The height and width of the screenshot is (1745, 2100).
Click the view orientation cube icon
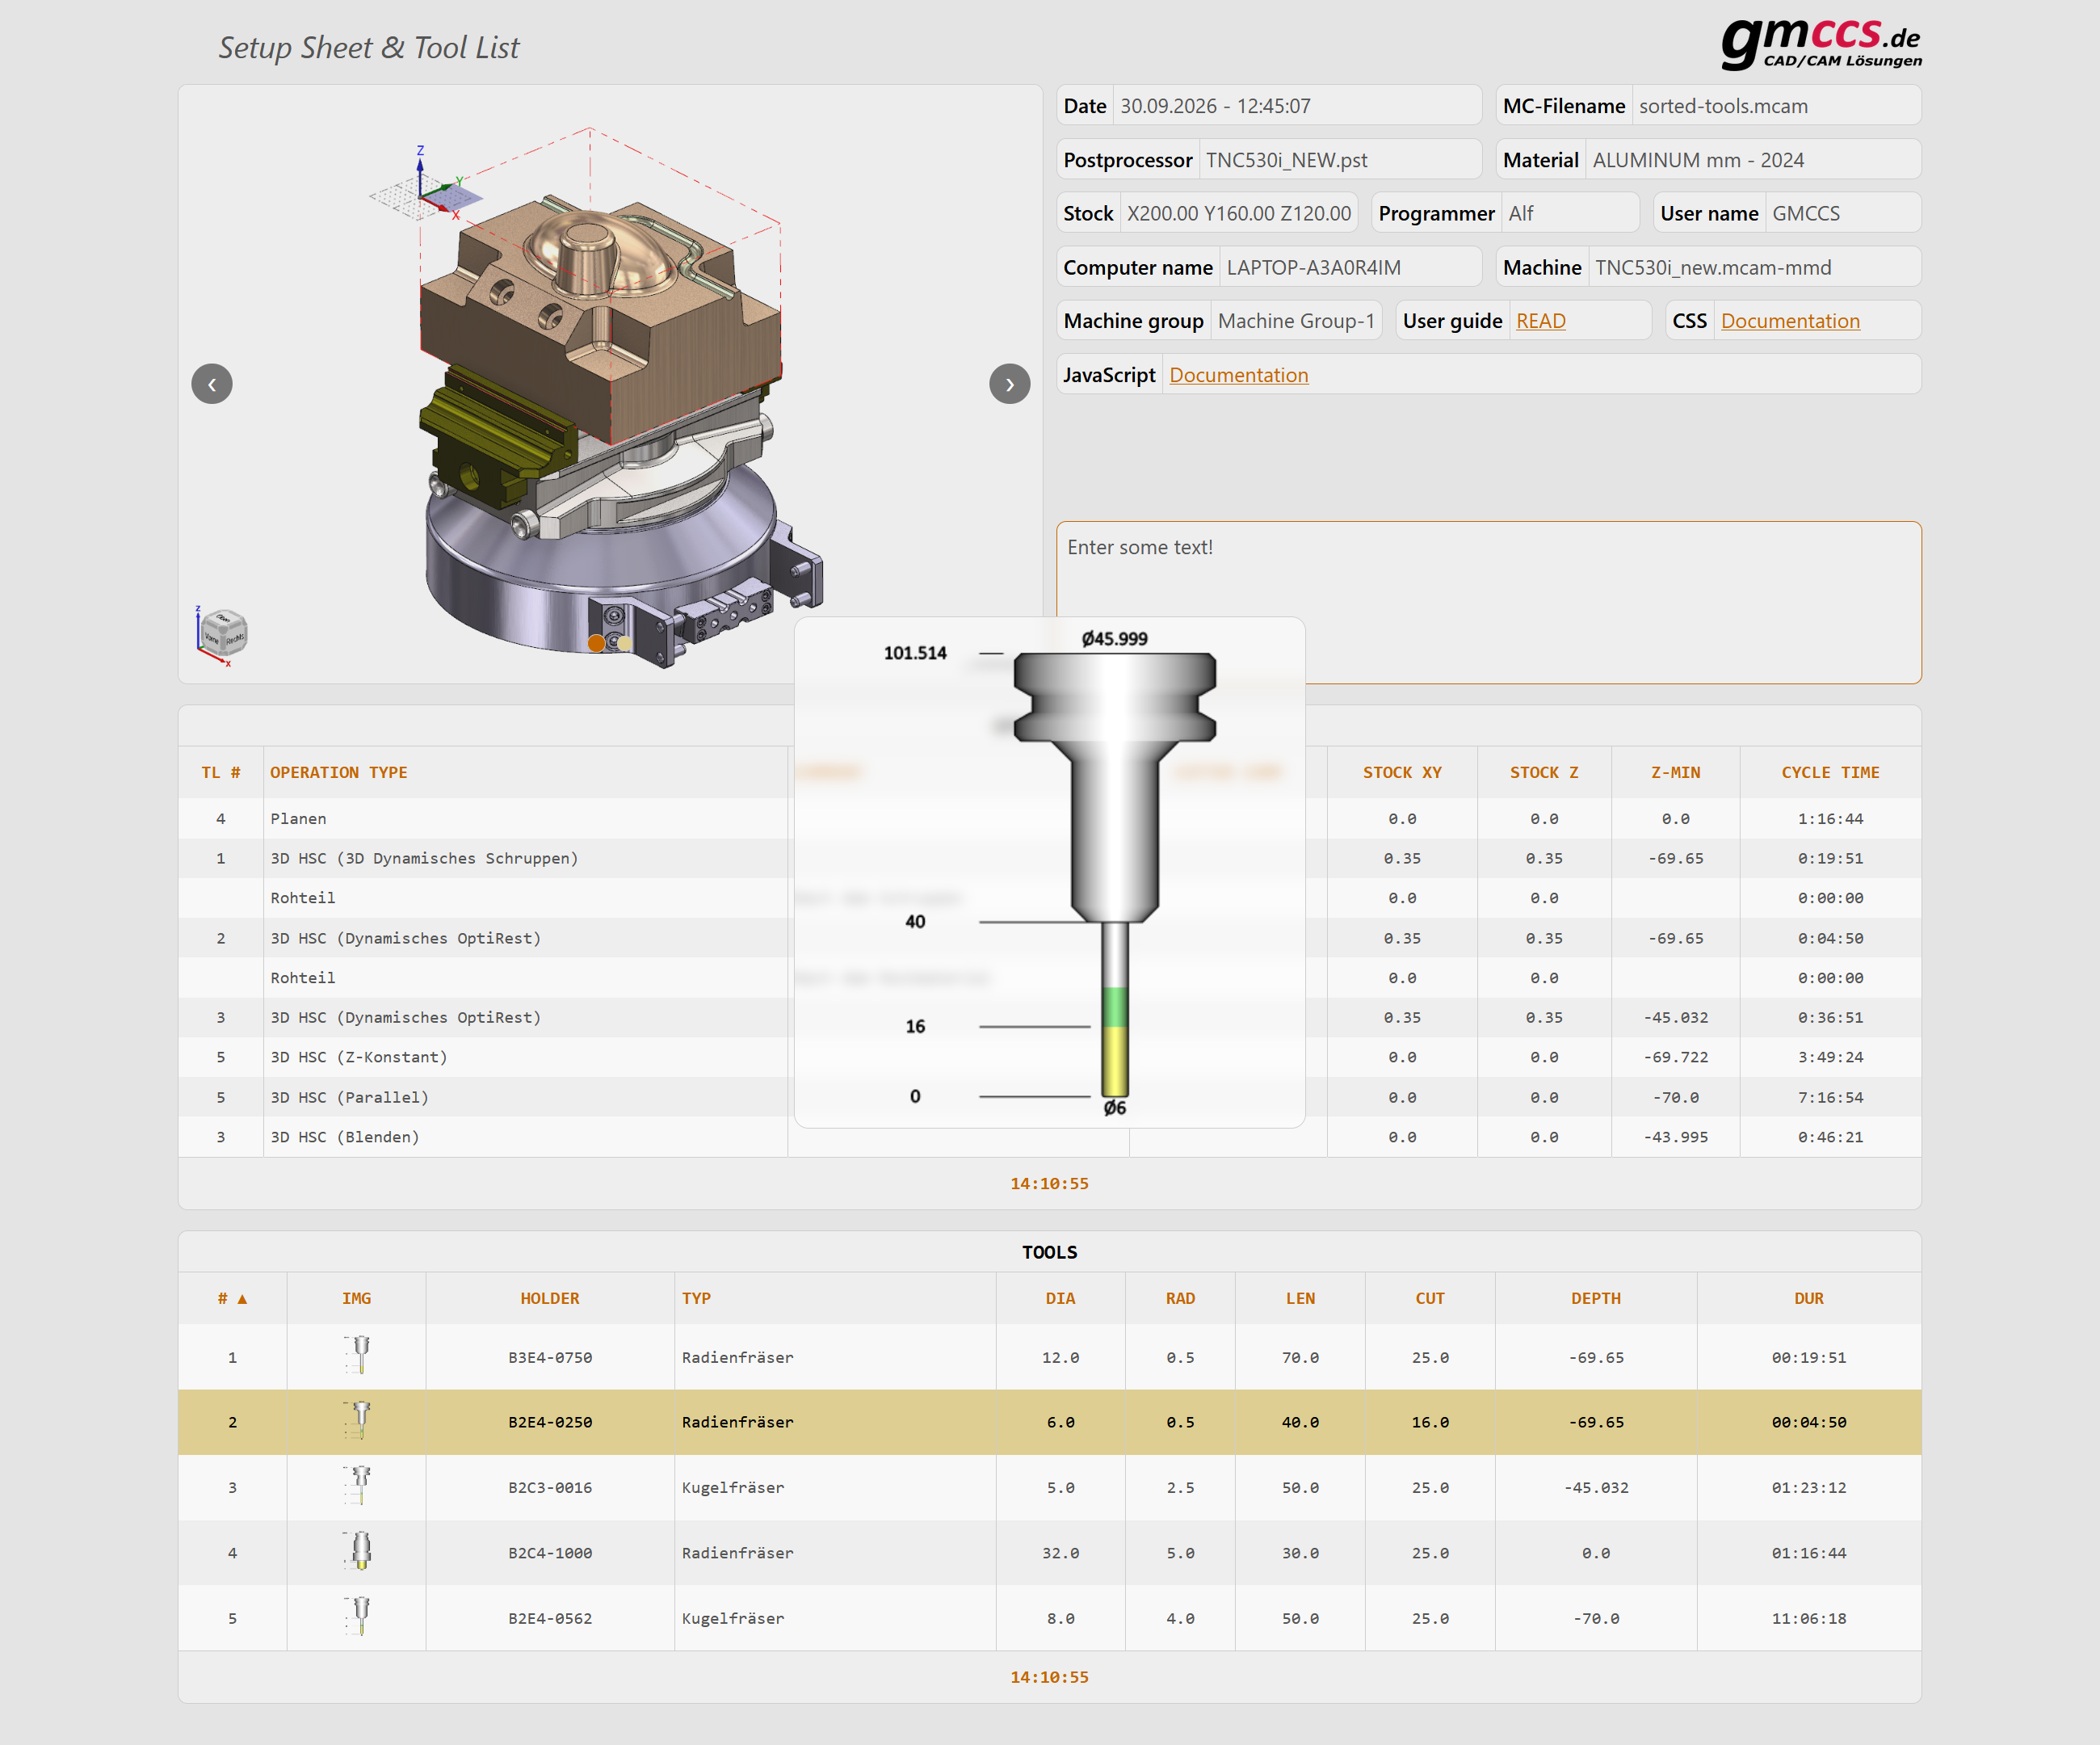tap(222, 634)
